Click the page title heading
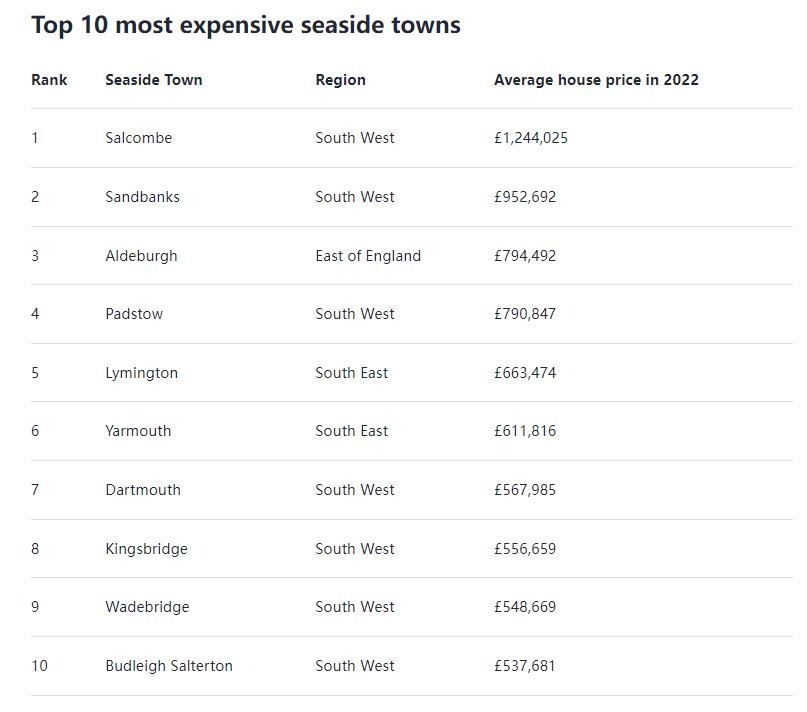Viewport: 807px width, 712px height. [x=246, y=25]
